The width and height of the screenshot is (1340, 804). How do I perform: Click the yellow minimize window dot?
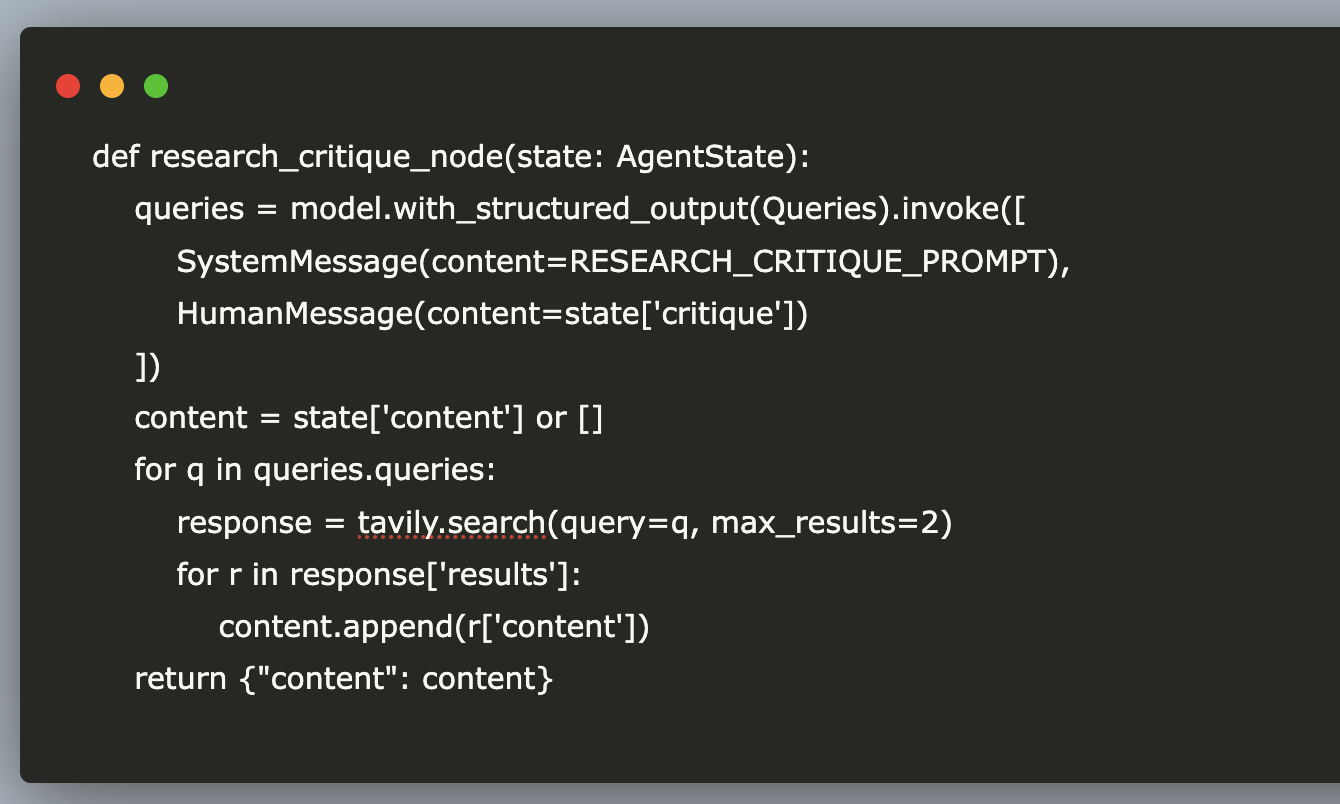(112, 86)
